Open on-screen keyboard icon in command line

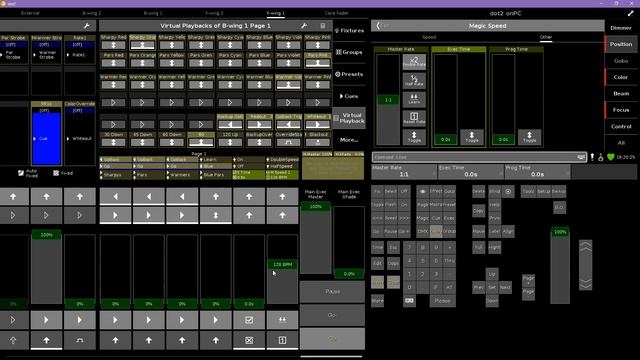point(581,157)
